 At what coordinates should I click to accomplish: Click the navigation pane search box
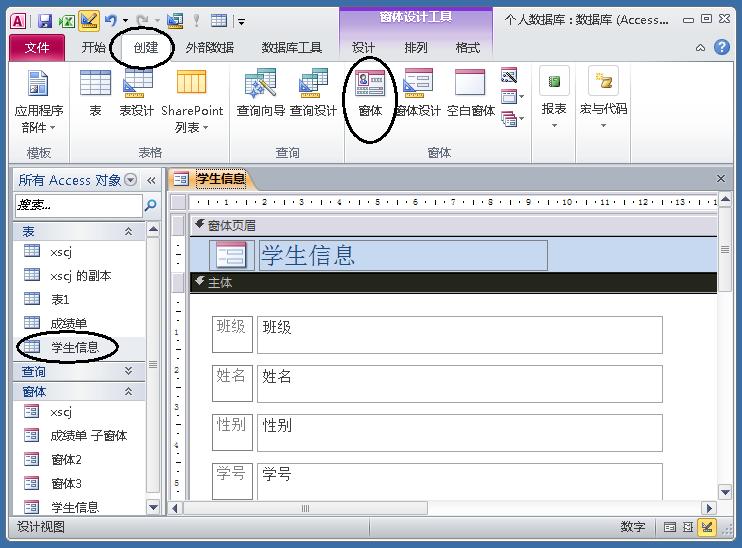[79, 205]
